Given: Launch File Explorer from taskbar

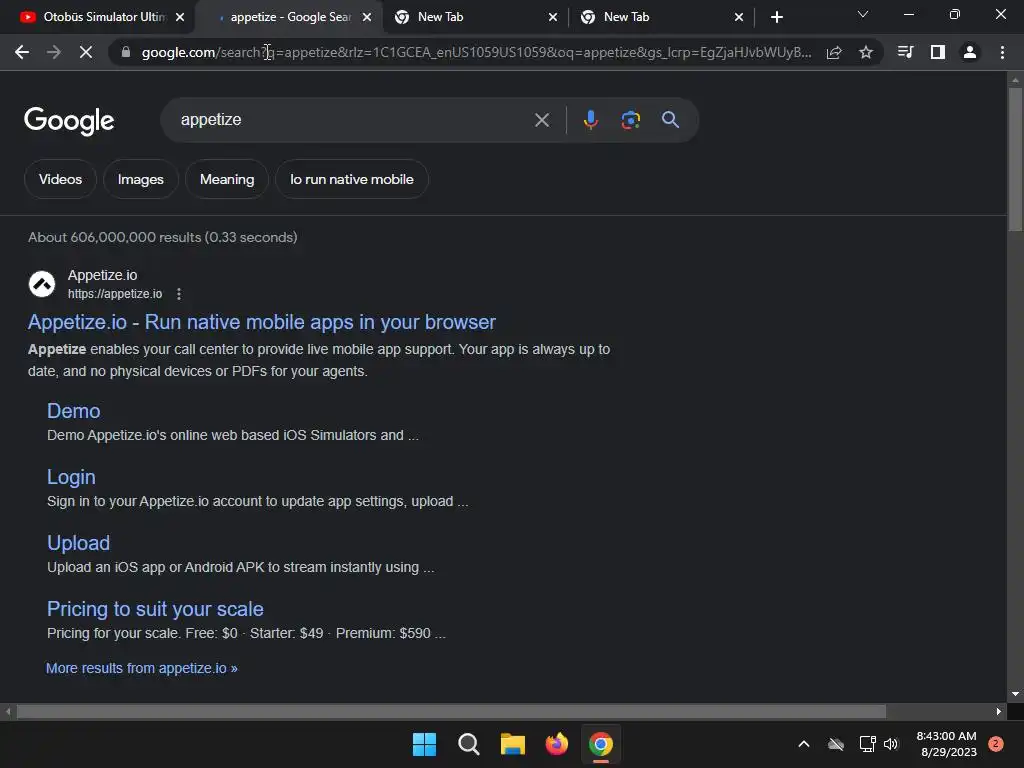Looking at the screenshot, I should 513,744.
